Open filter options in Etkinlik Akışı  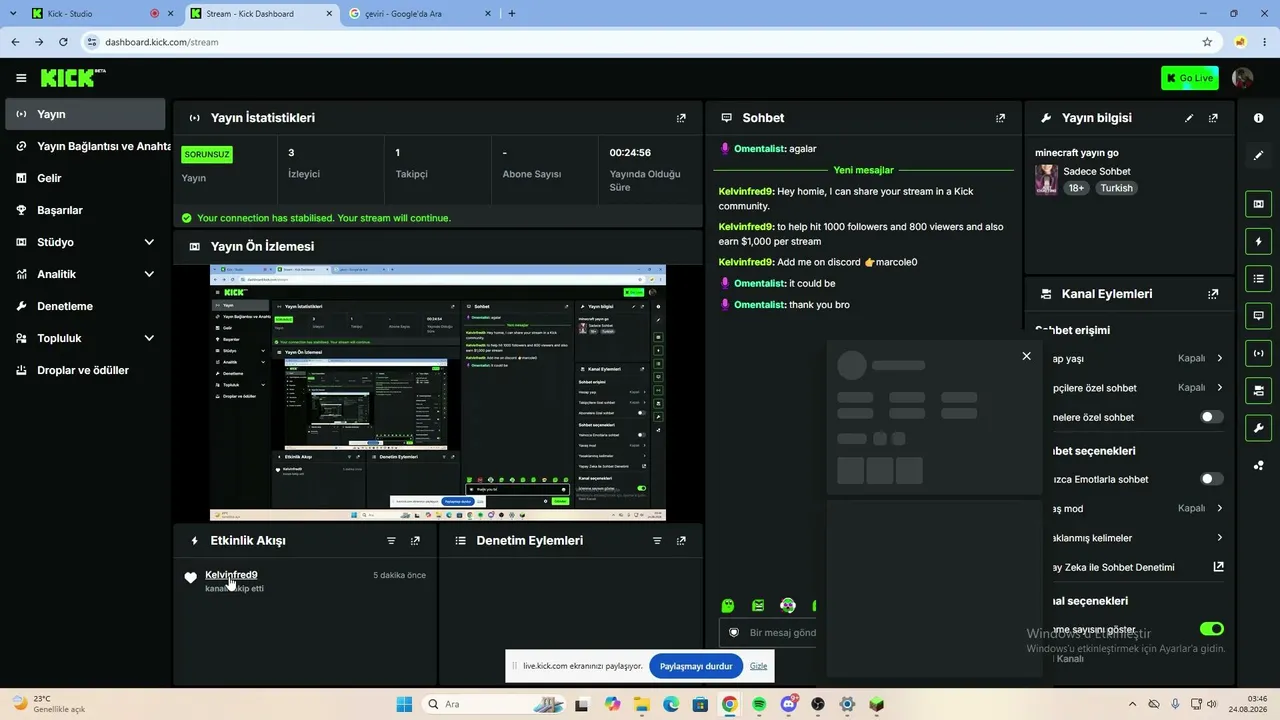391,541
